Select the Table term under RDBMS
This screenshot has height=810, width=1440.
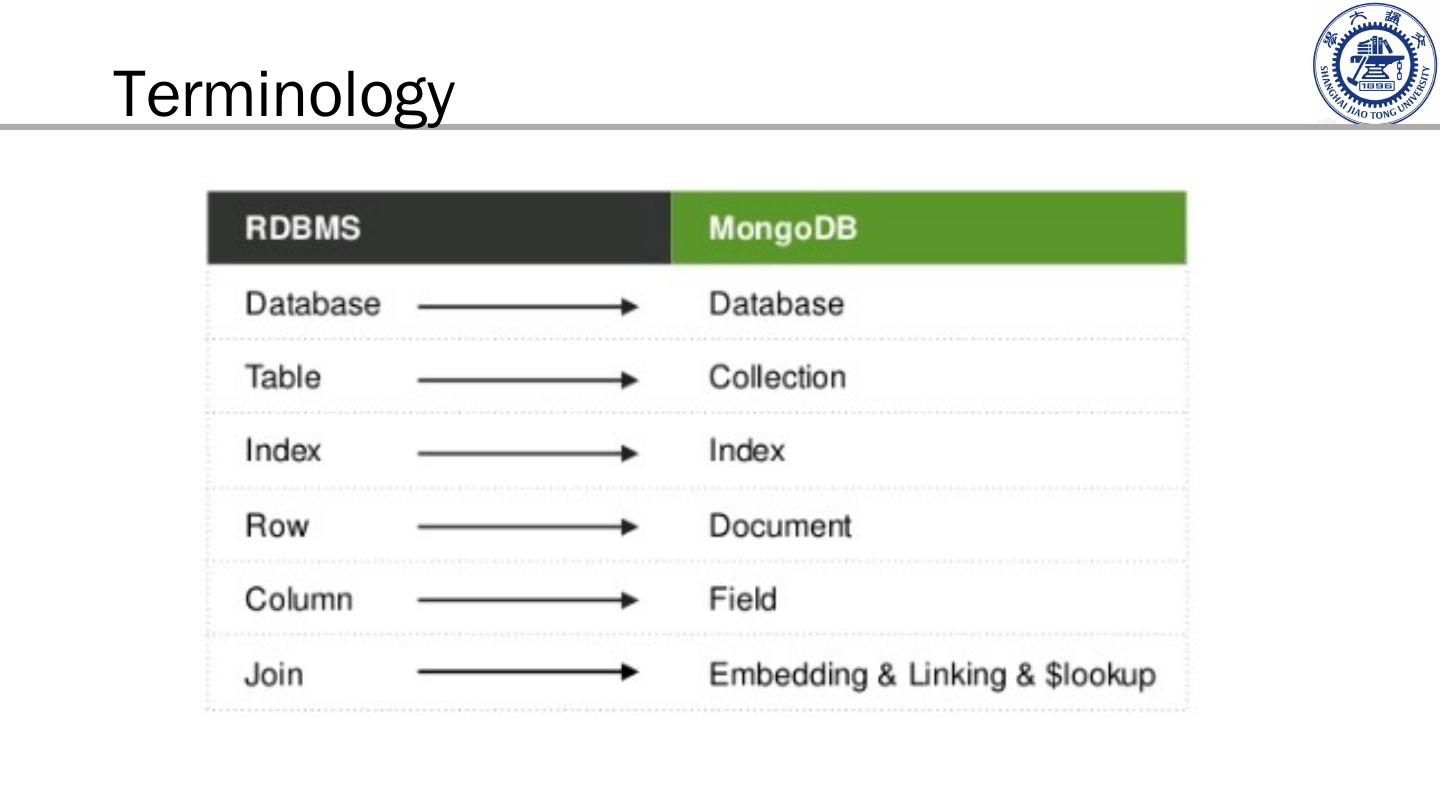(x=283, y=378)
